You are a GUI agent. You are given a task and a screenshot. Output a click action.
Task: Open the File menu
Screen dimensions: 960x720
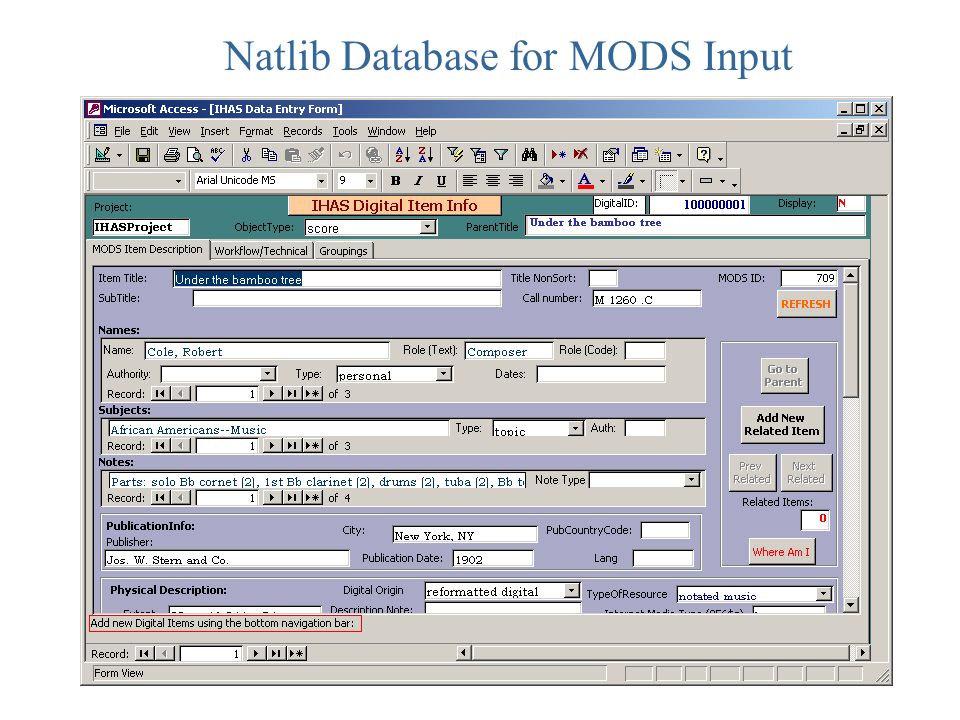(122, 131)
